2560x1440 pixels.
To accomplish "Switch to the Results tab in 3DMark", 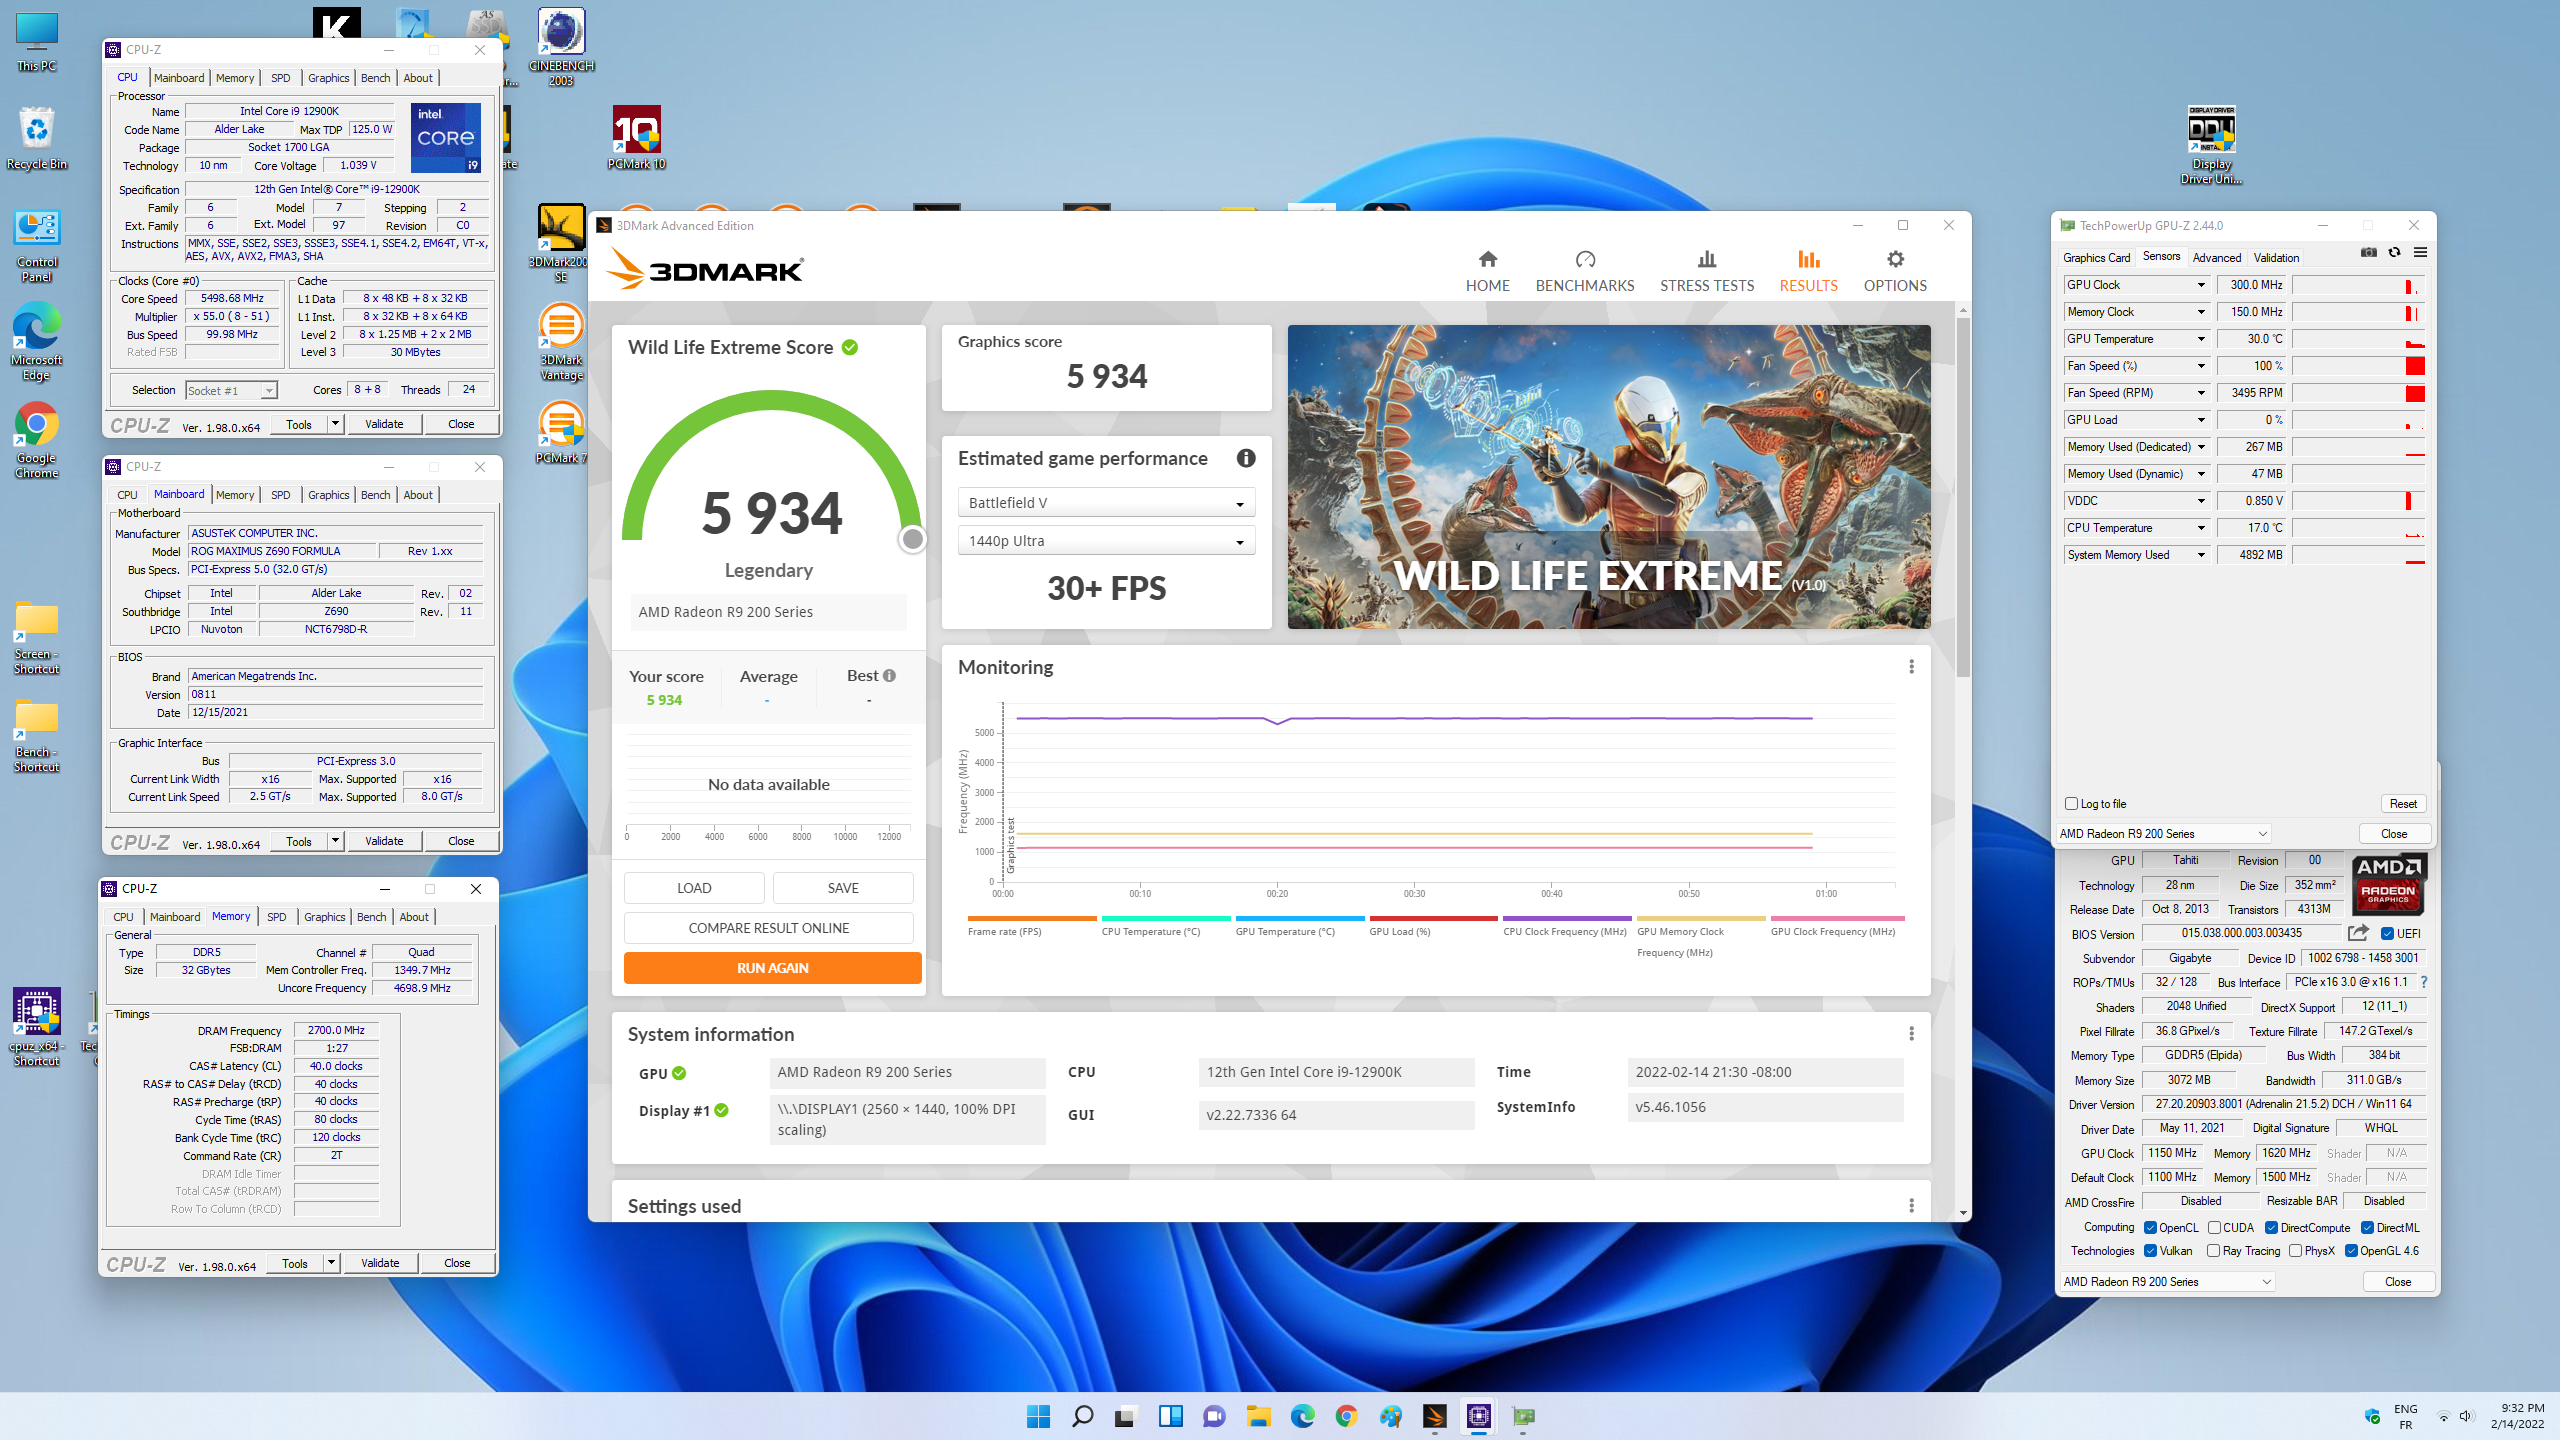I will (1808, 271).
